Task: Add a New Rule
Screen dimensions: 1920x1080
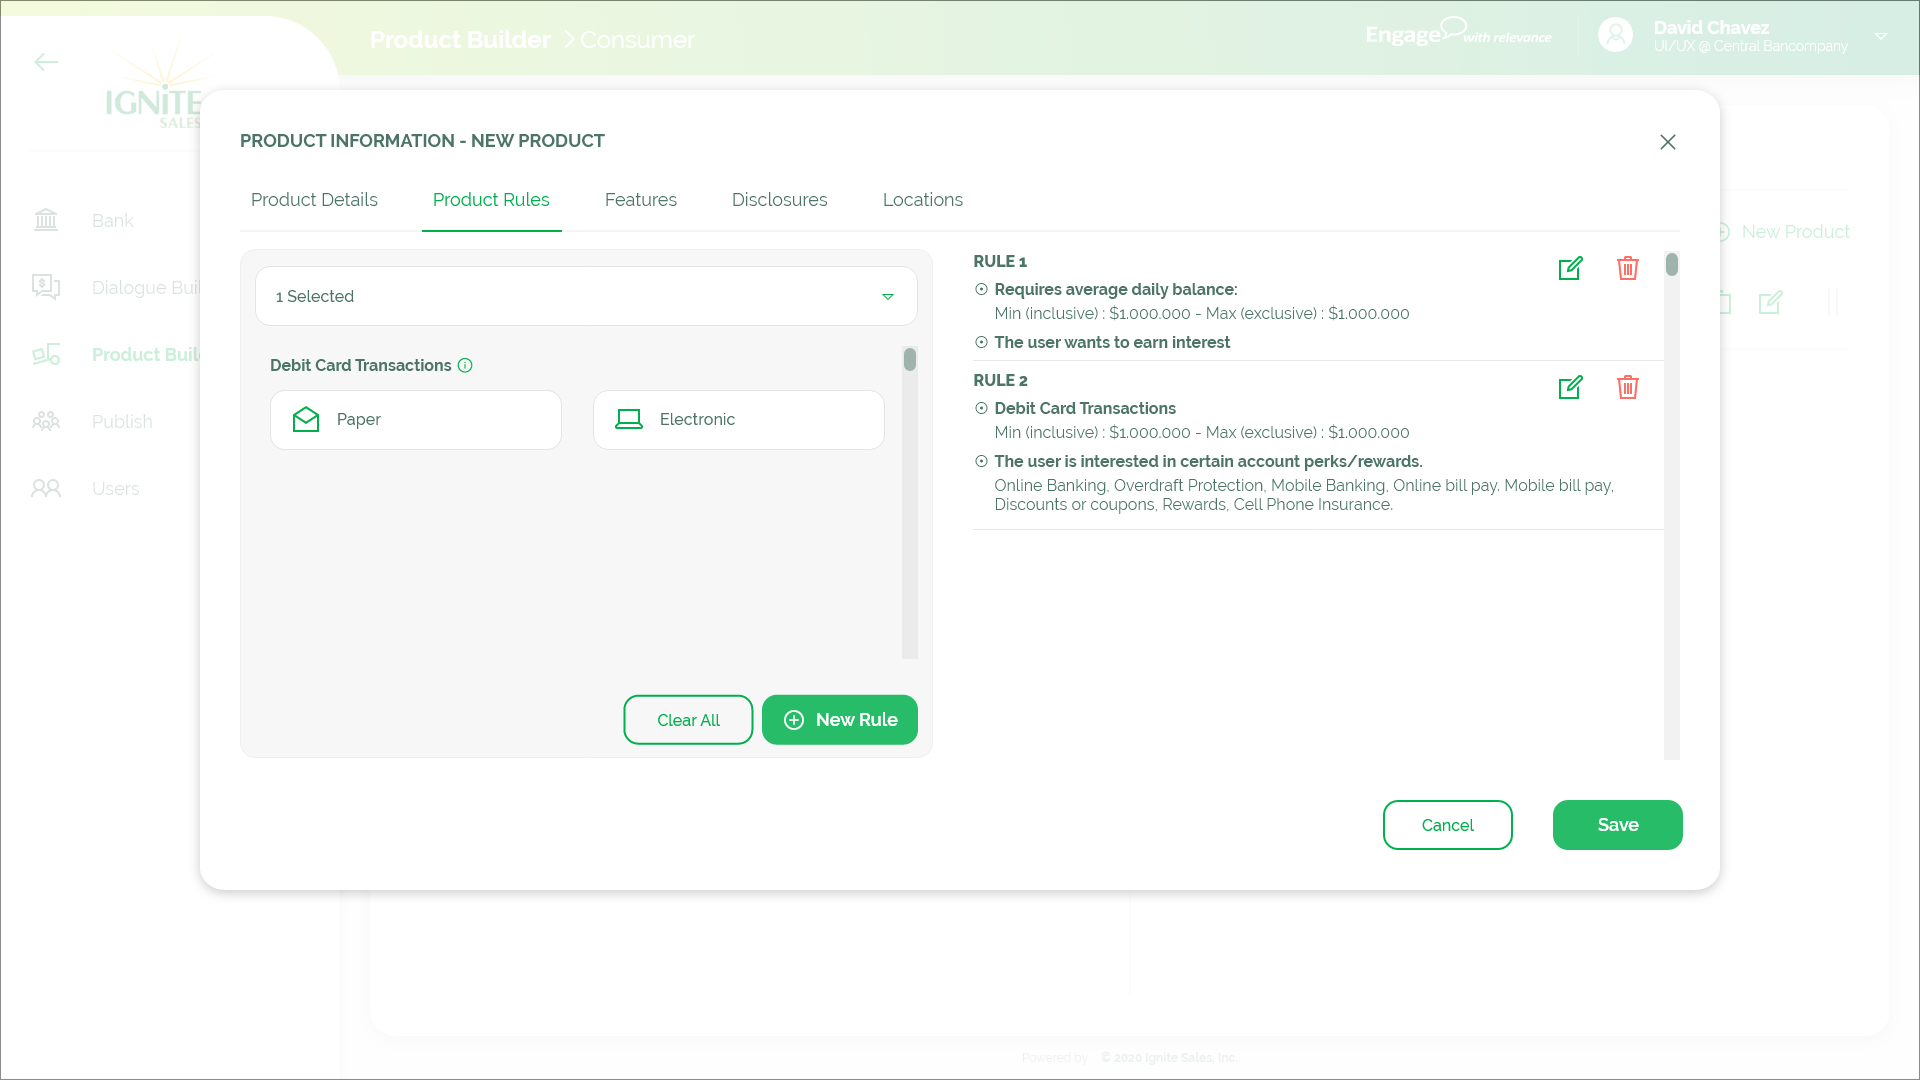Action: (839, 720)
